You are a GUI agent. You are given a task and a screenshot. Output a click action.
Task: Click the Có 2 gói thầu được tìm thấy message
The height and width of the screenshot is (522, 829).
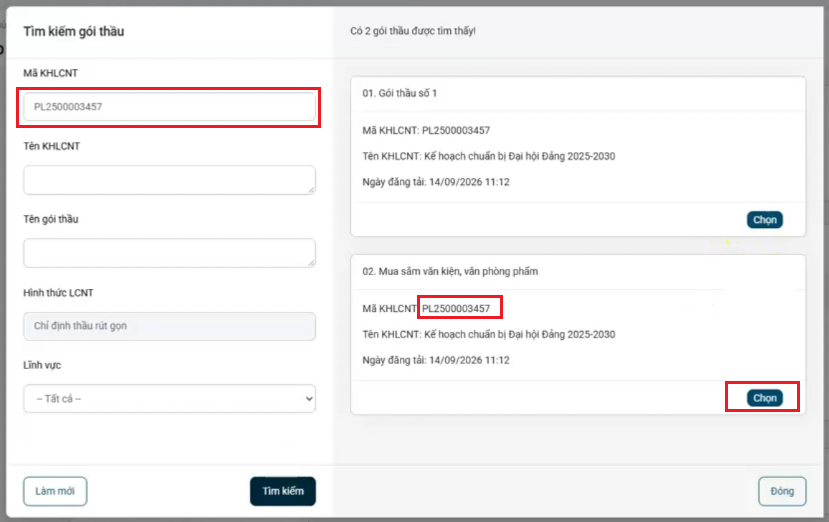(413, 31)
